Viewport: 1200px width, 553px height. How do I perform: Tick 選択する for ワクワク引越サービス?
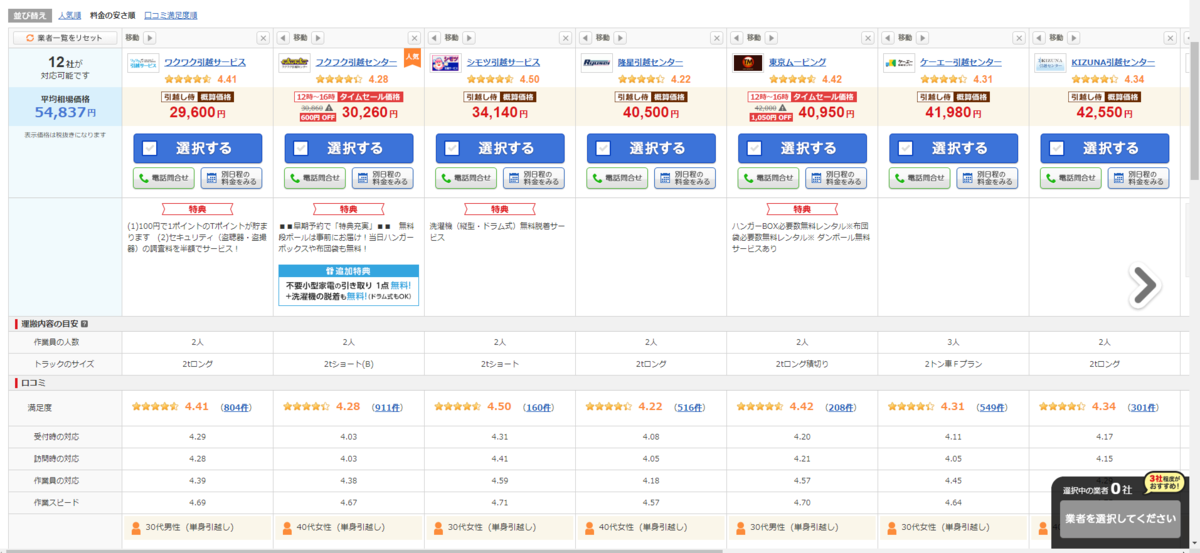[197, 148]
